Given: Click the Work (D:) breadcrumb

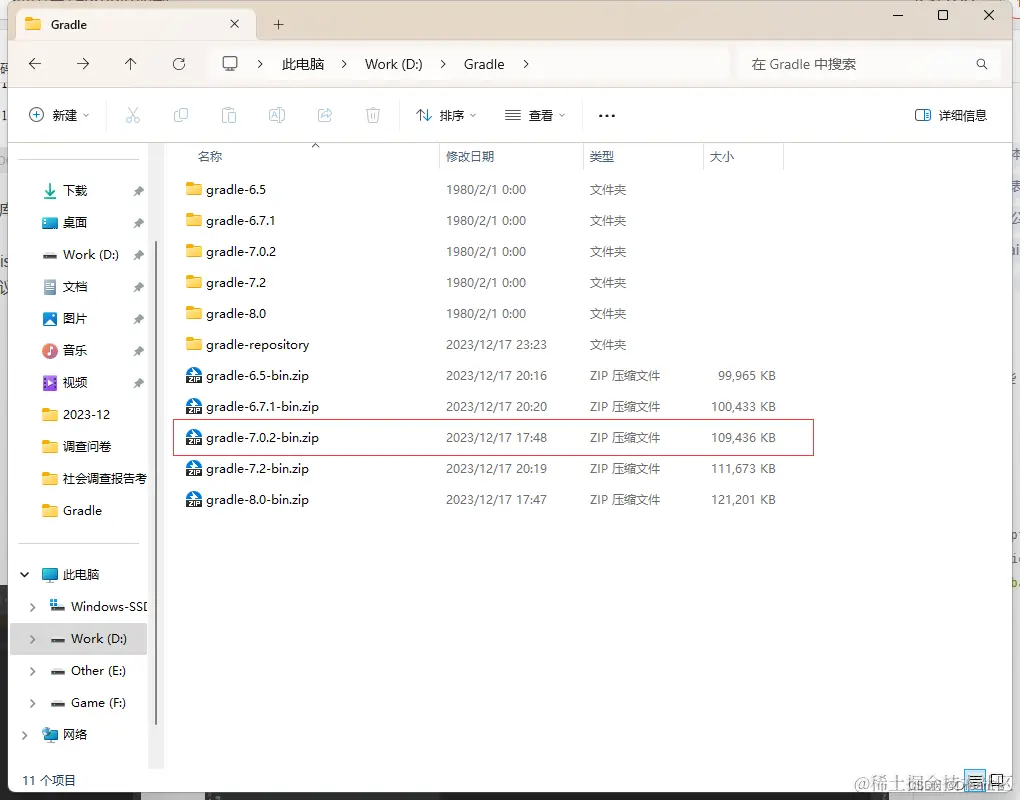Looking at the screenshot, I should coord(394,64).
